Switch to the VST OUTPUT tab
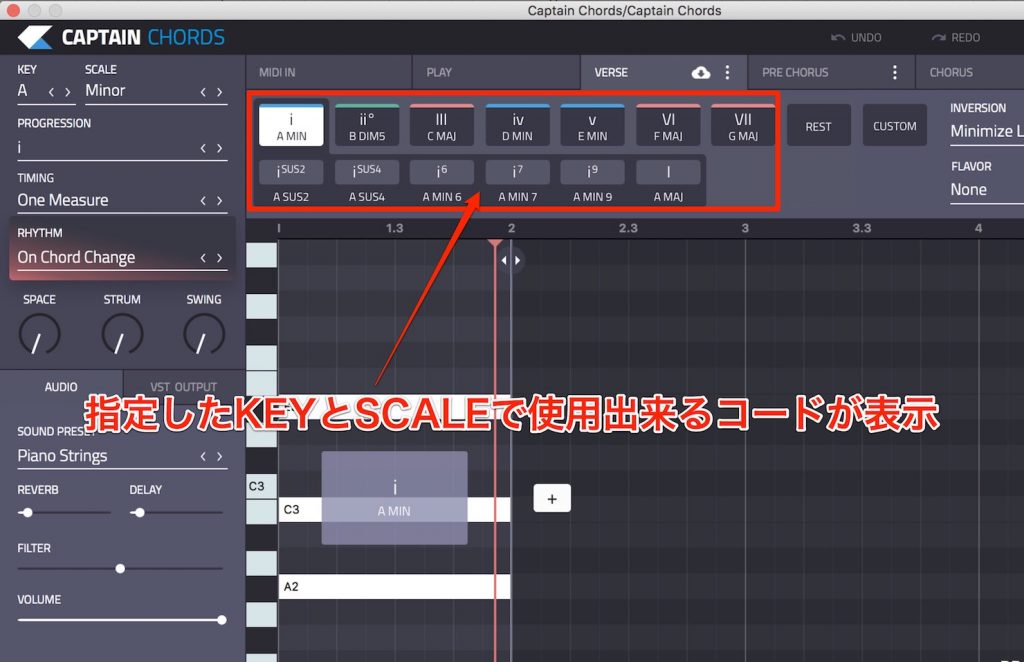 pyautogui.click(x=183, y=387)
